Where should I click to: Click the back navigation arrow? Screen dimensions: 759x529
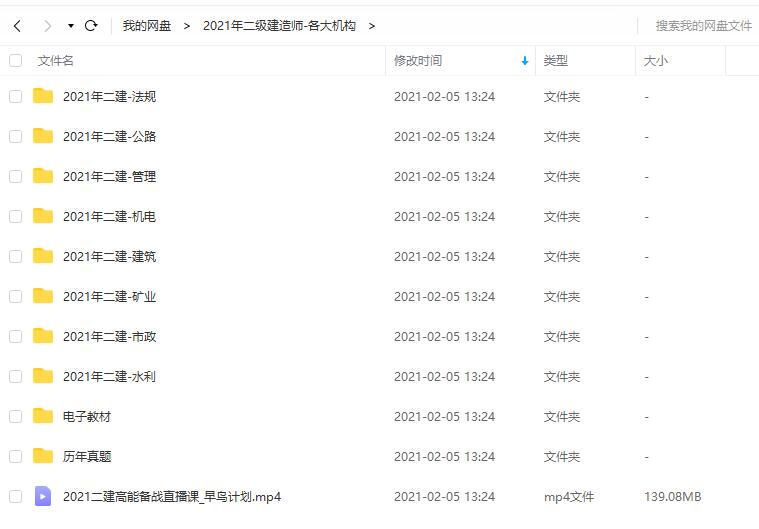coord(17,25)
